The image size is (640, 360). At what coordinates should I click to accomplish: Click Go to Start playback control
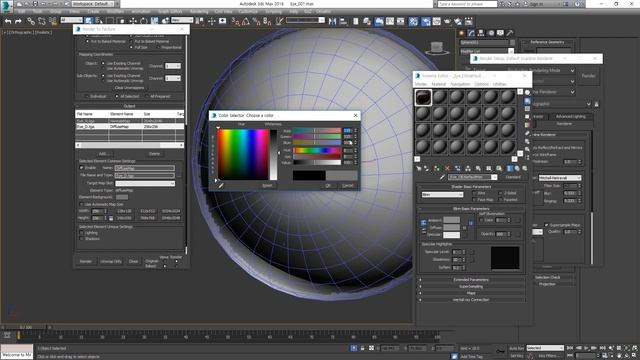(x=570, y=348)
